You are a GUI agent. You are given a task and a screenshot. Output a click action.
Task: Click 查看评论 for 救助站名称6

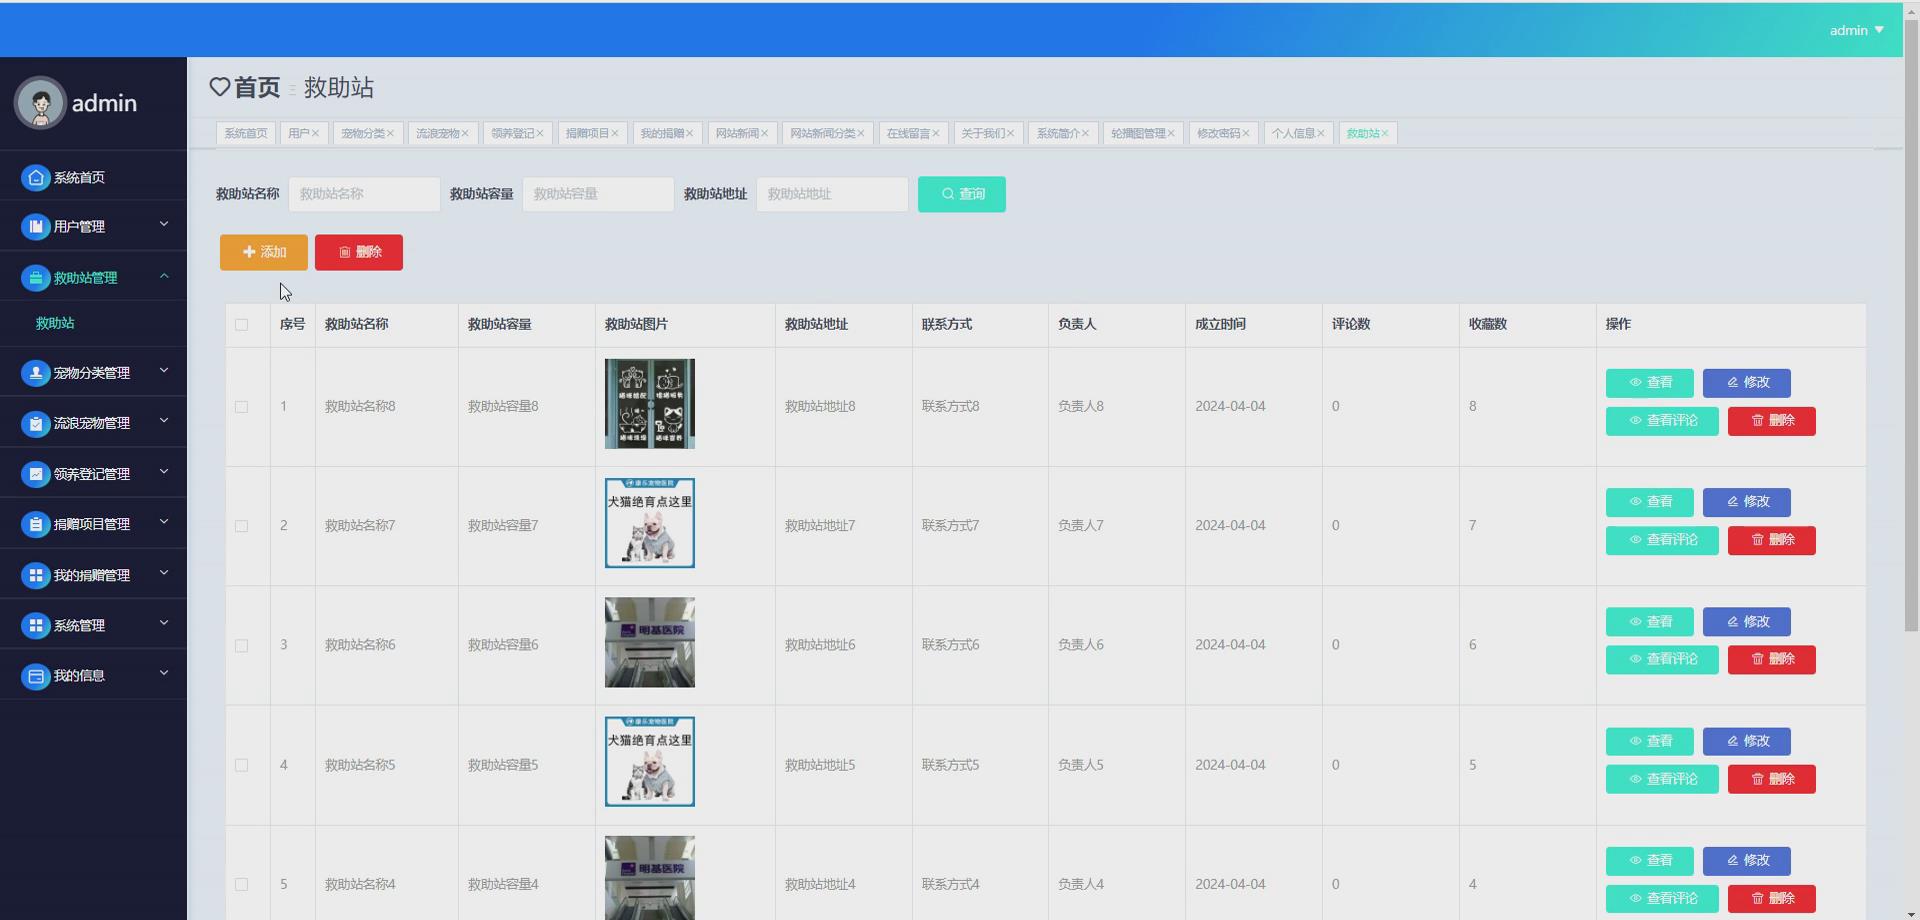1662,660
